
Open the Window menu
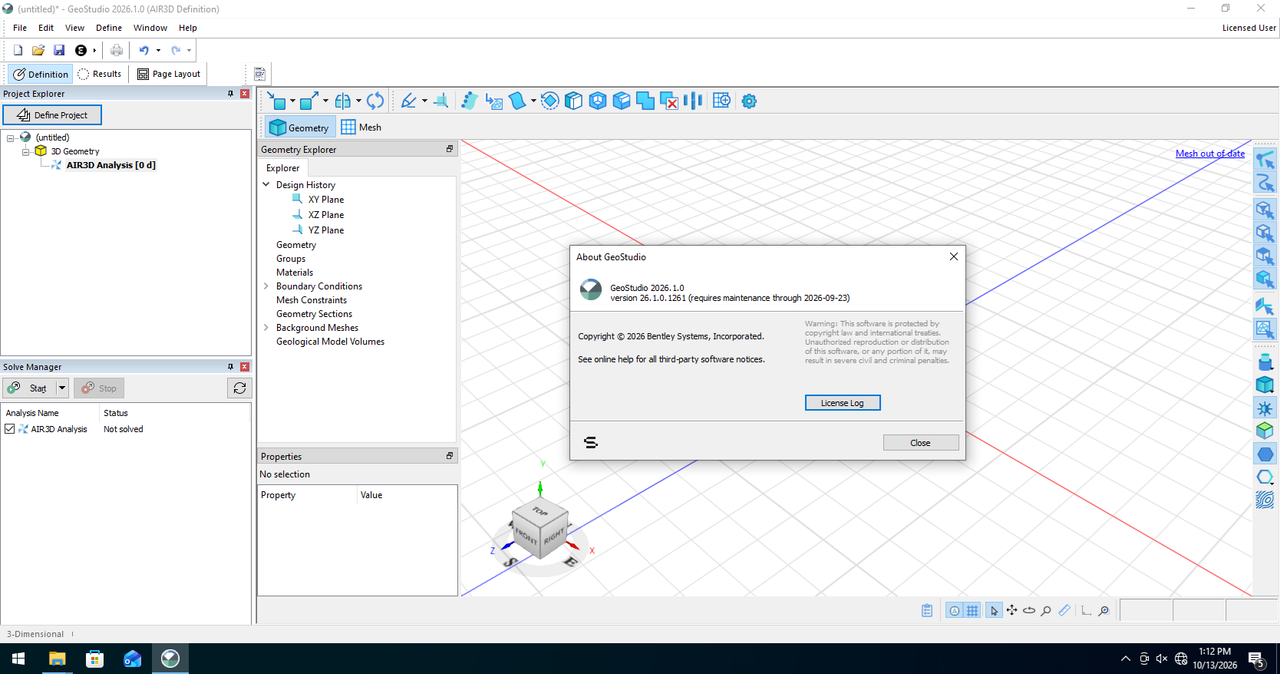pyautogui.click(x=150, y=28)
